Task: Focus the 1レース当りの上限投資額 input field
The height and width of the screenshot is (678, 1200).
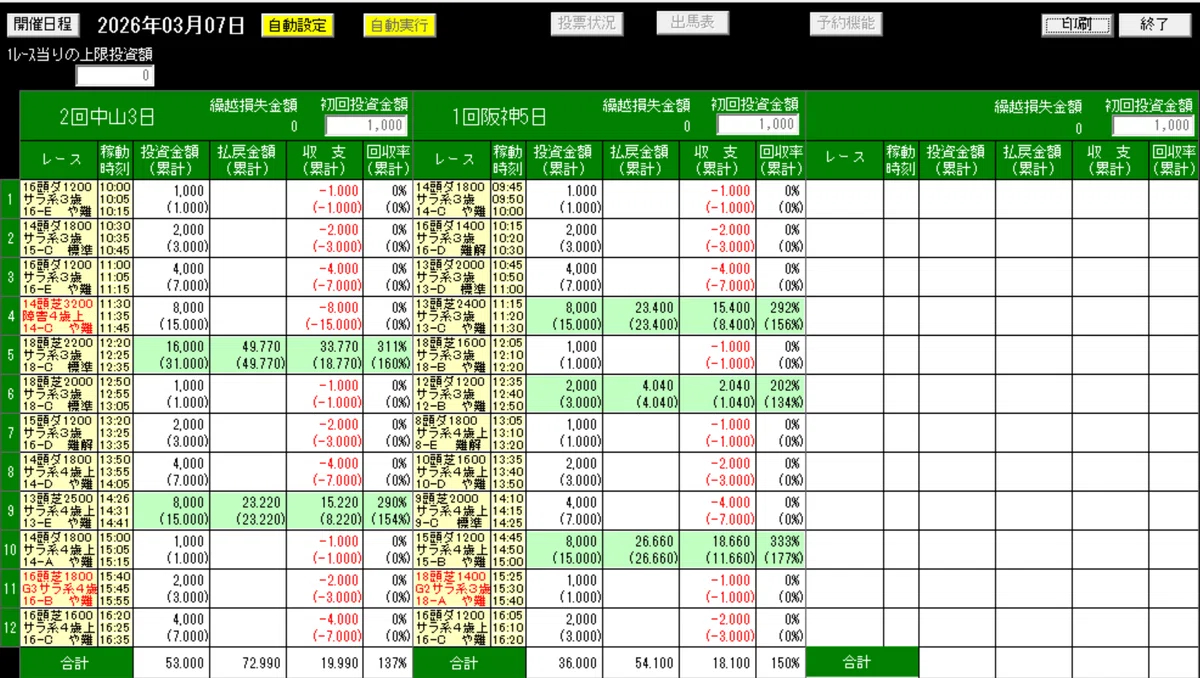Action: [x=115, y=75]
